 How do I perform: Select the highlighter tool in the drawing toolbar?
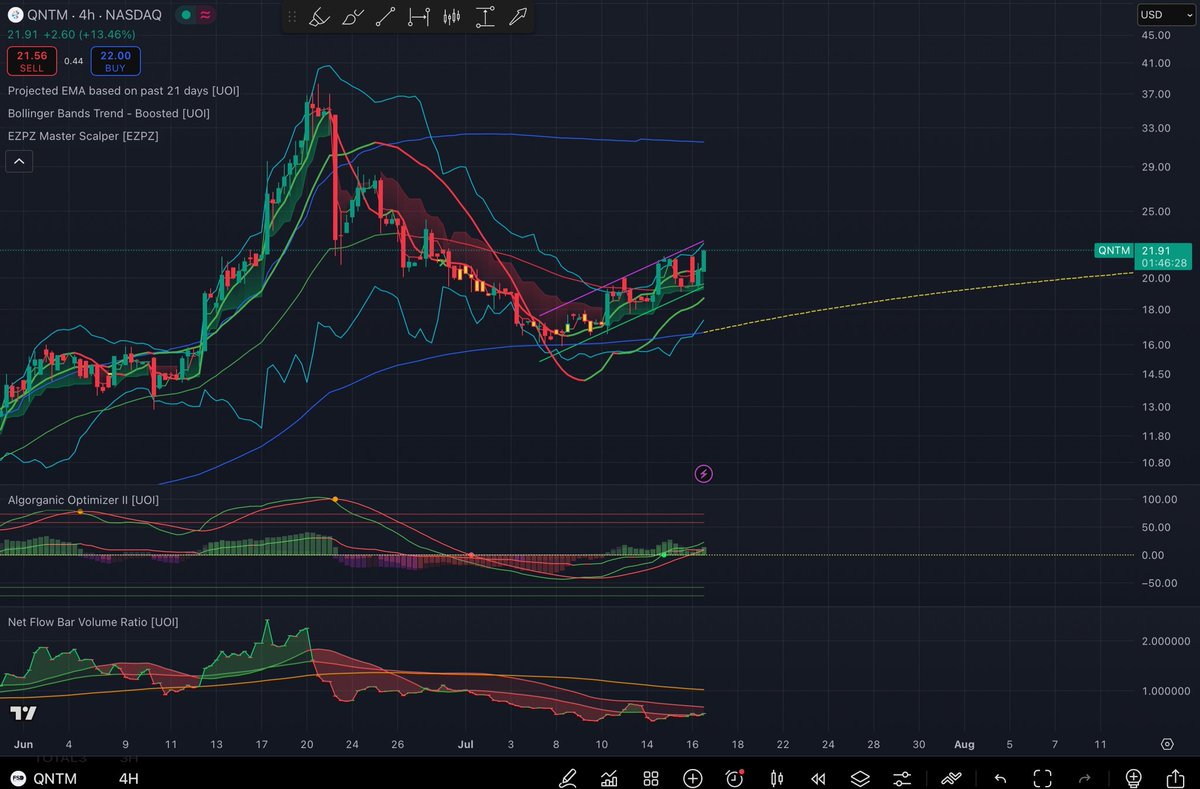coord(319,17)
